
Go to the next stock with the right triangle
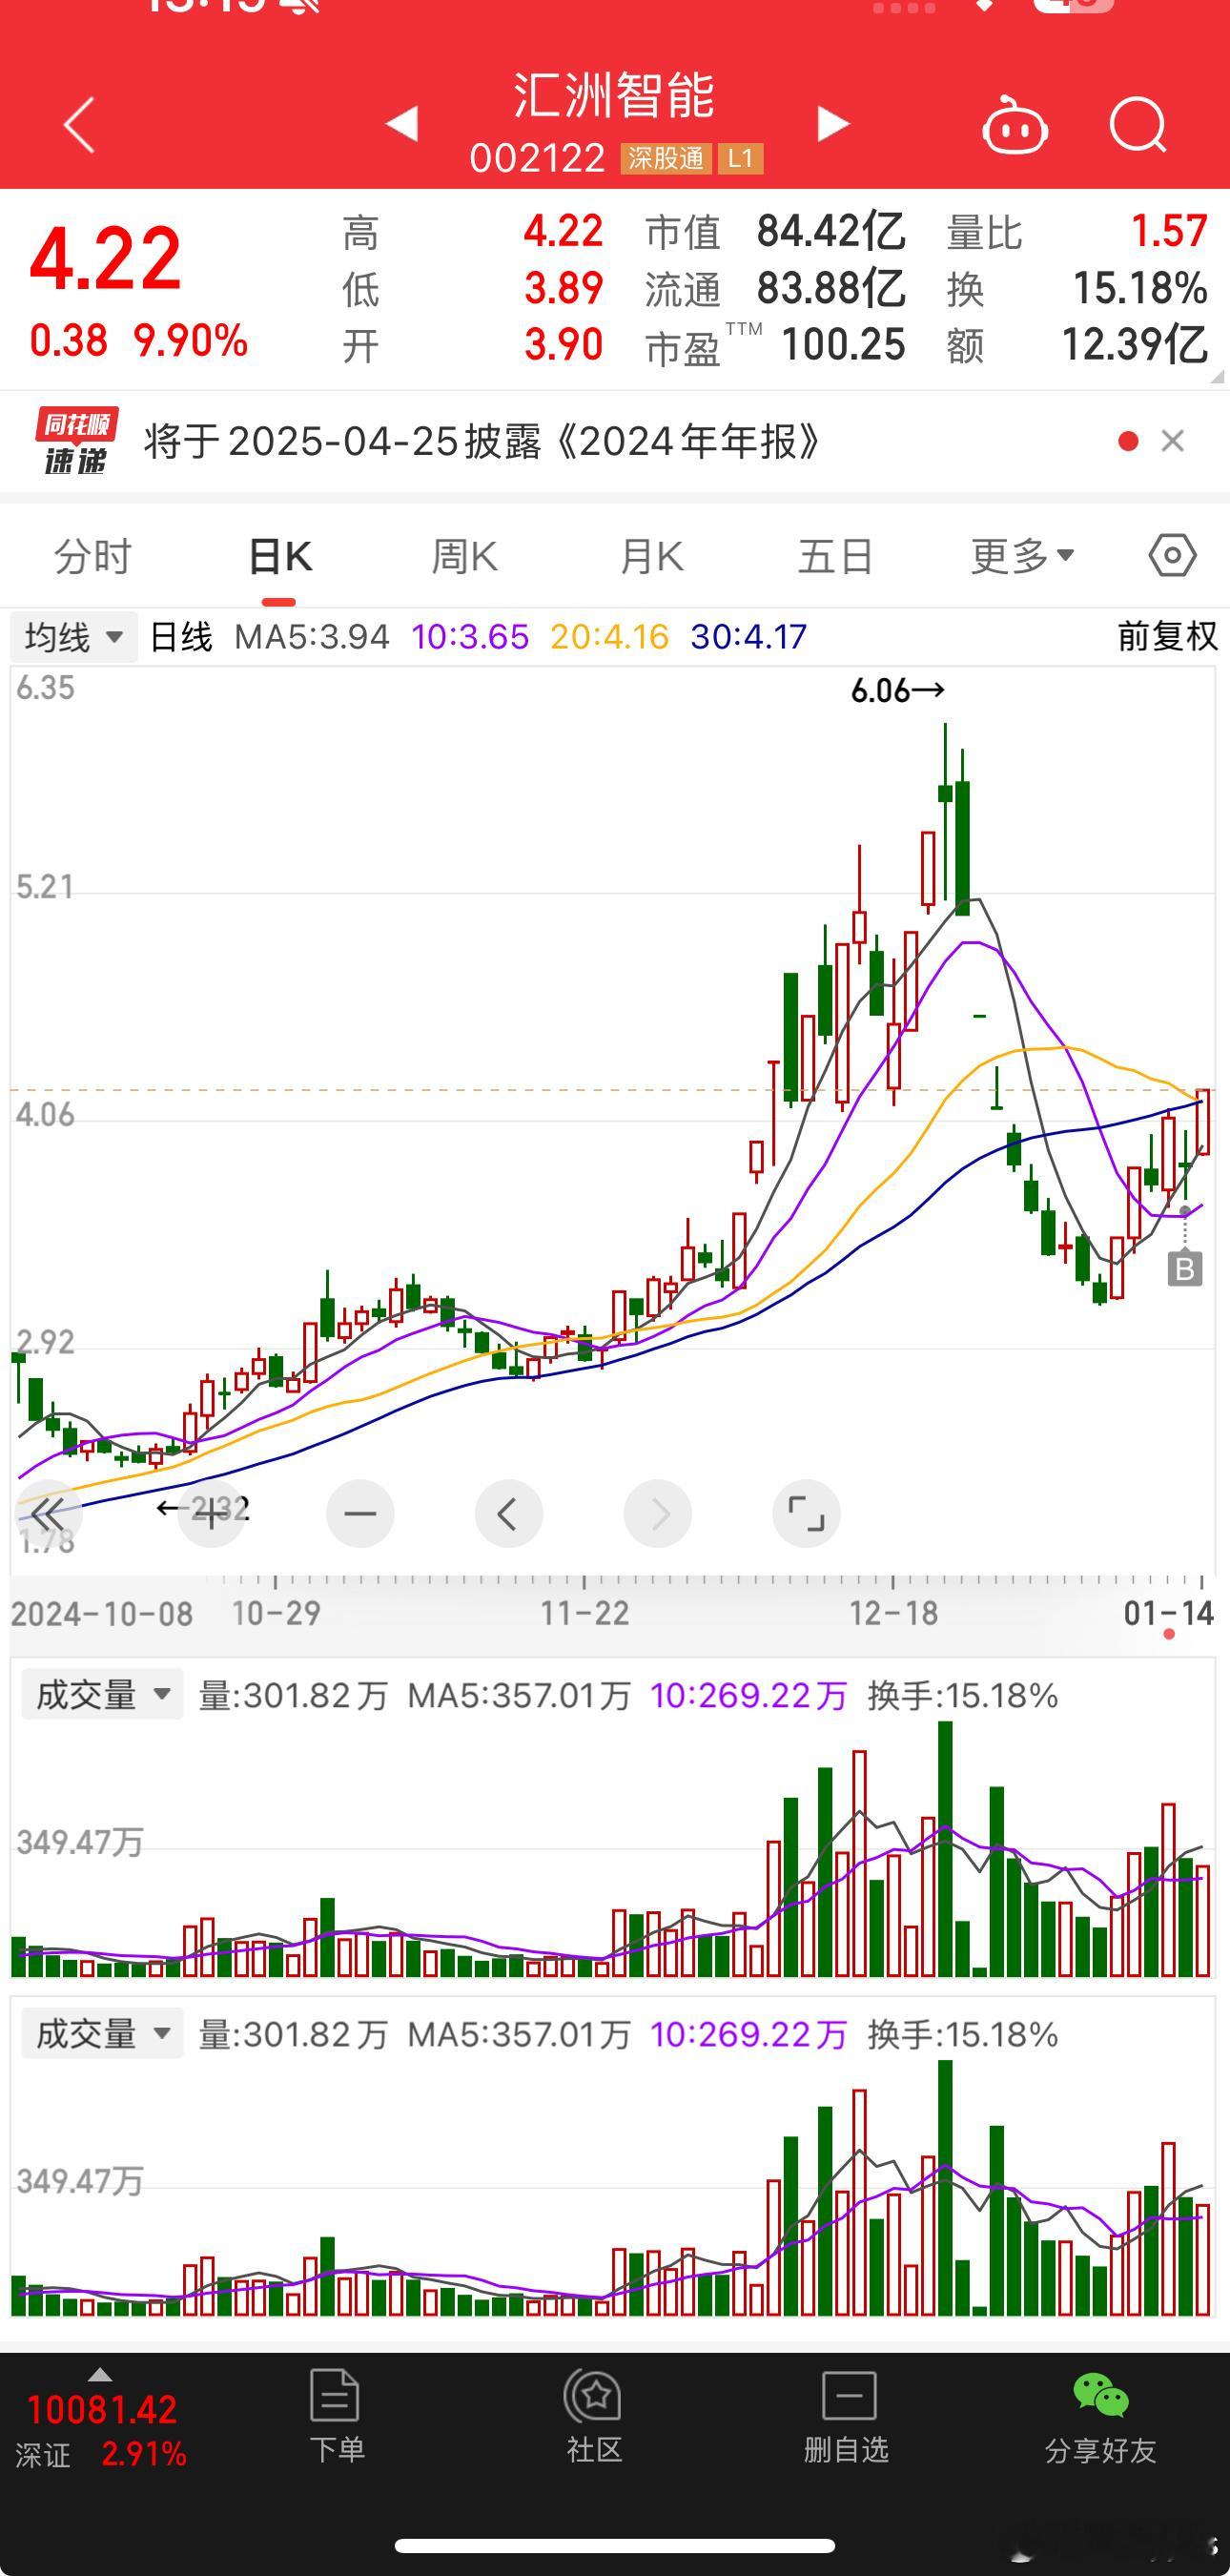coord(833,124)
